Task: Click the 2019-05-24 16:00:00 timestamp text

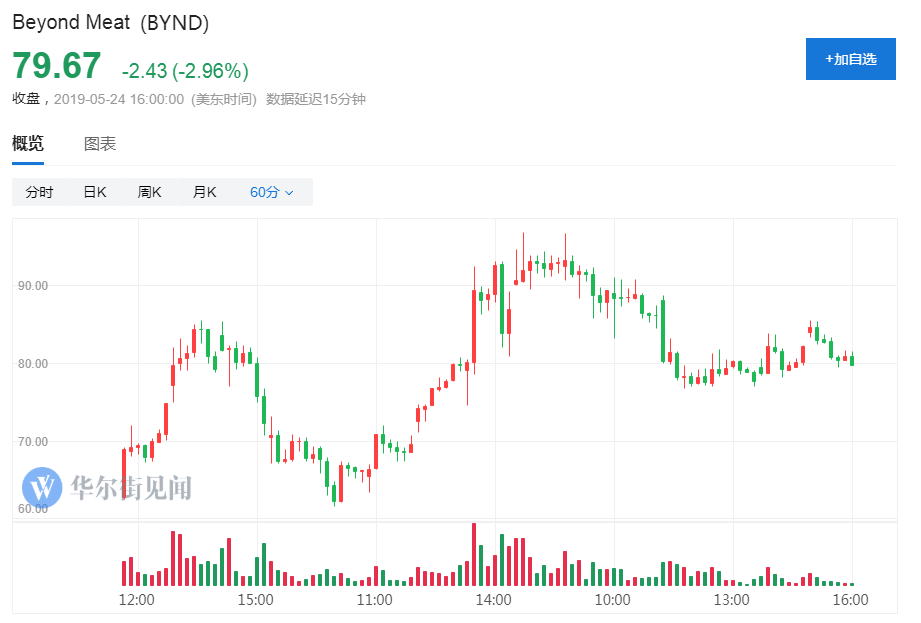Action: coord(119,99)
